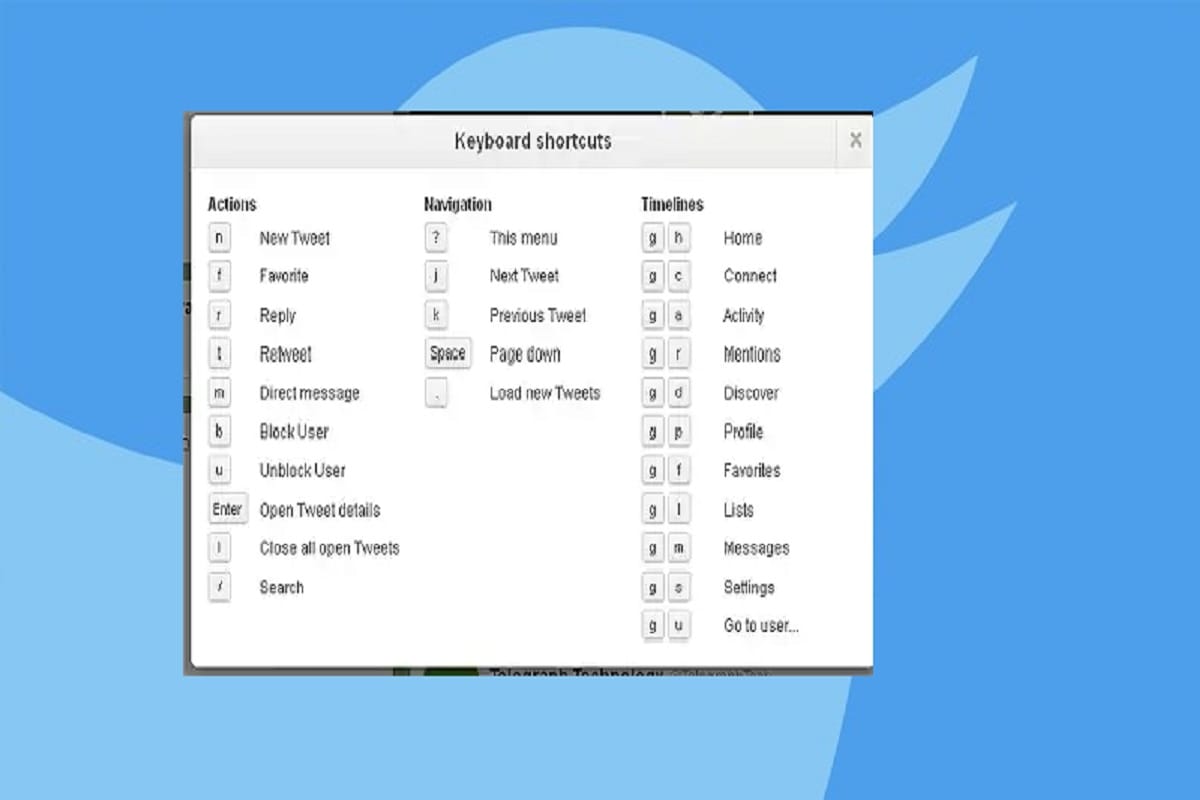Click the 'b' key beside Block User

click(x=219, y=432)
